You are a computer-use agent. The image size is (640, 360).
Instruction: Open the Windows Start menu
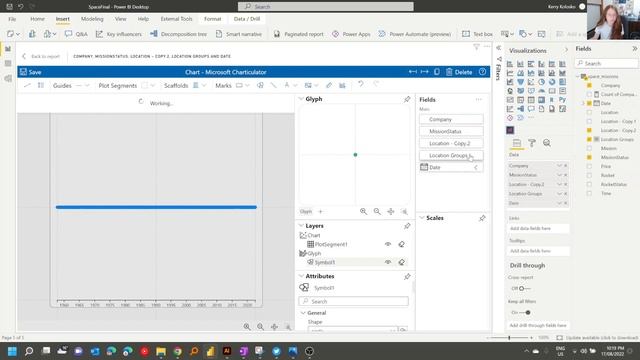(12, 351)
